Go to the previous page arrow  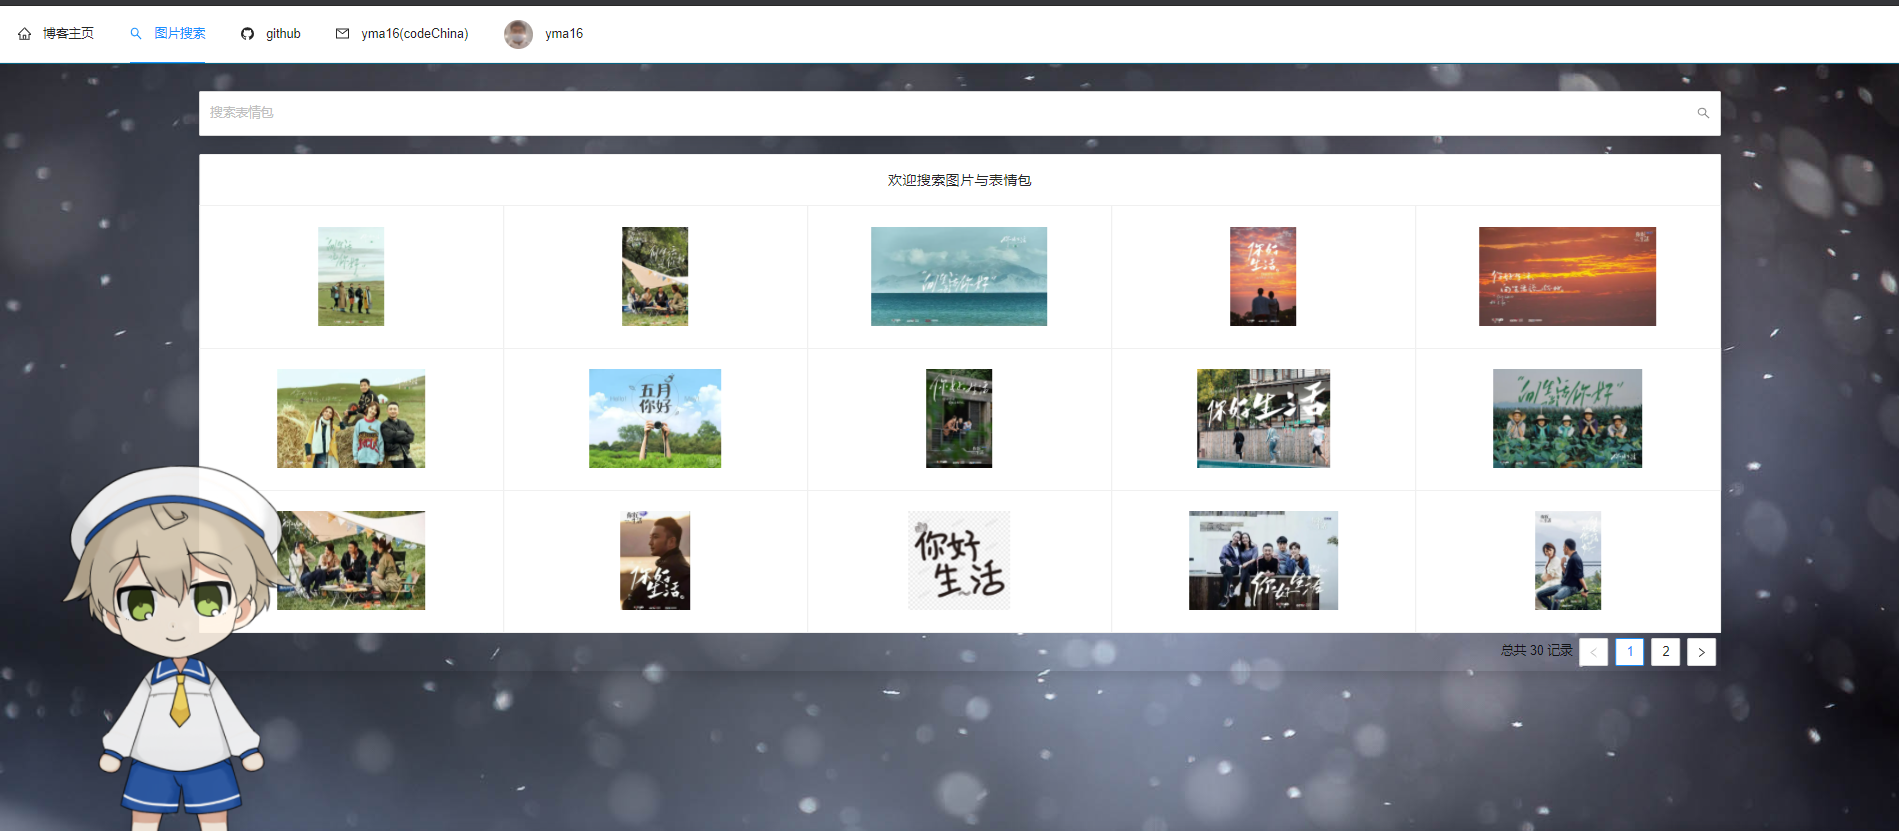tap(1593, 652)
